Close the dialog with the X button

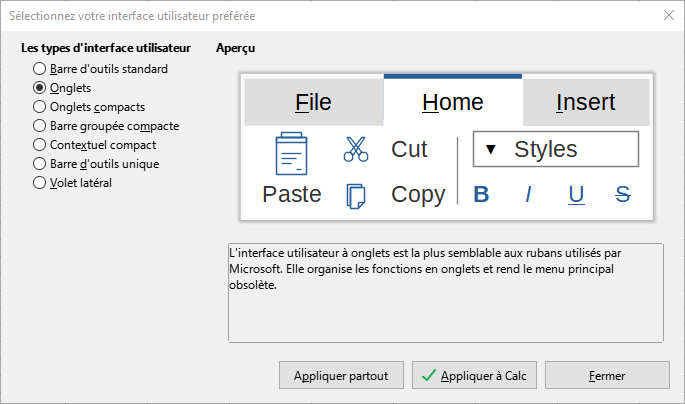tap(668, 15)
